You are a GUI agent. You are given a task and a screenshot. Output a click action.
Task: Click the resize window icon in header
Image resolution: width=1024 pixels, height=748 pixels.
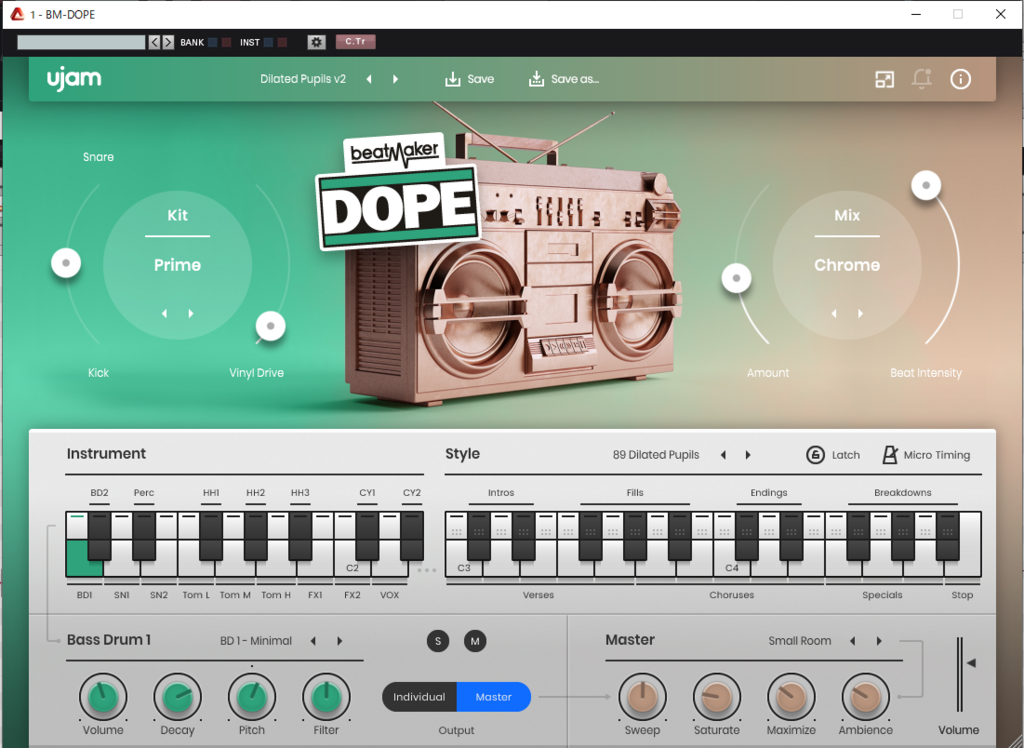coord(884,79)
